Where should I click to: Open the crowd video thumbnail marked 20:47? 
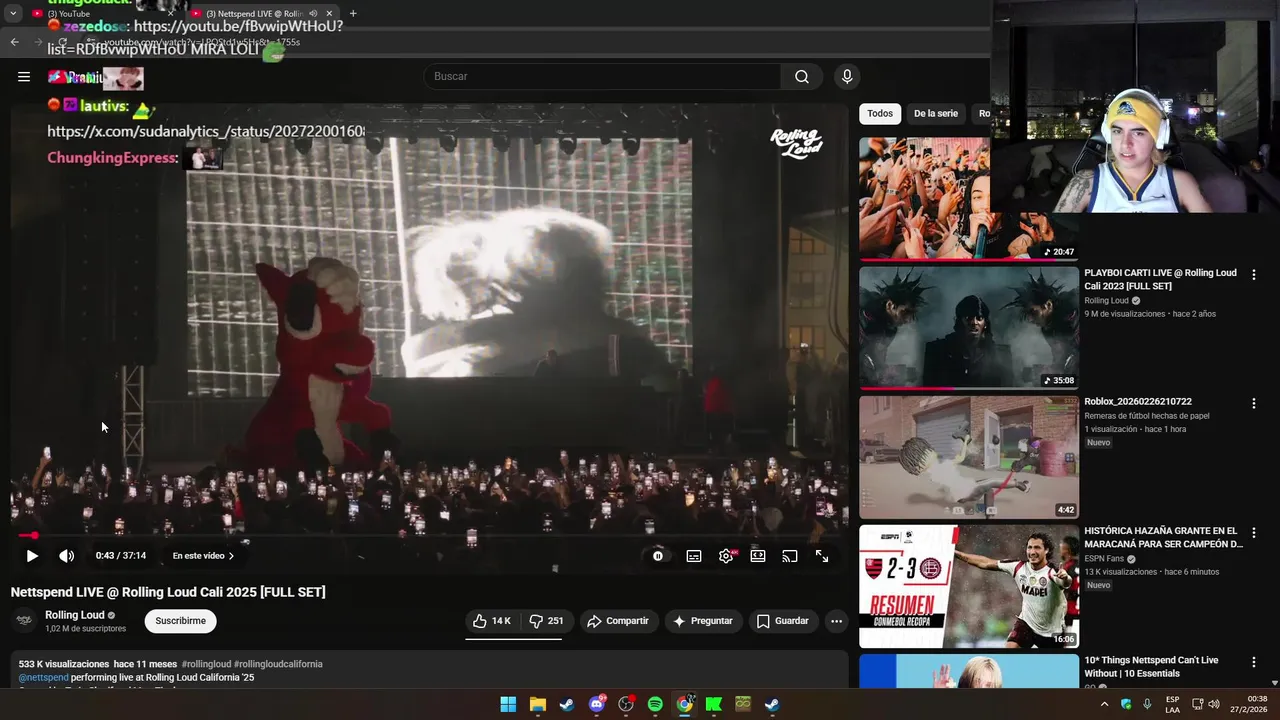[x=924, y=198]
